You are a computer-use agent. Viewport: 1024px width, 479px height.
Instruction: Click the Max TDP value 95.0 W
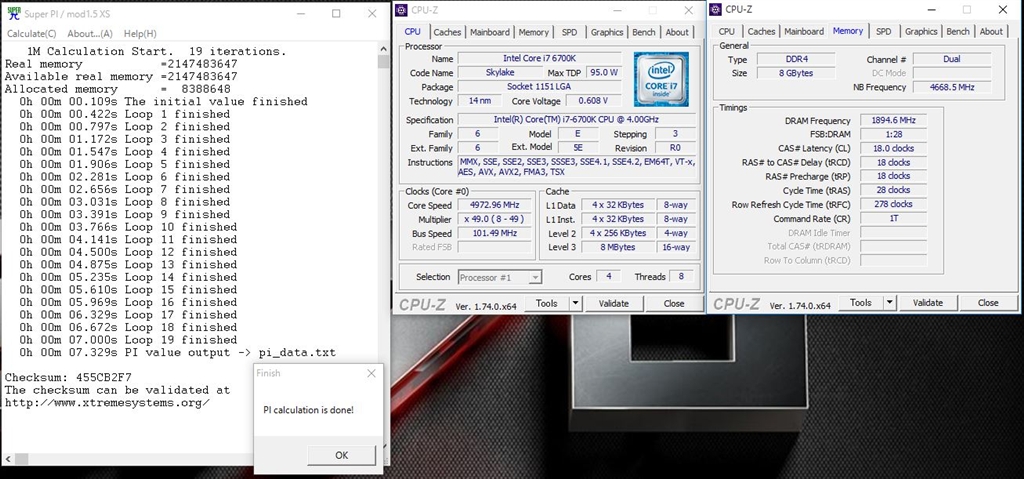tap(603, 73)
